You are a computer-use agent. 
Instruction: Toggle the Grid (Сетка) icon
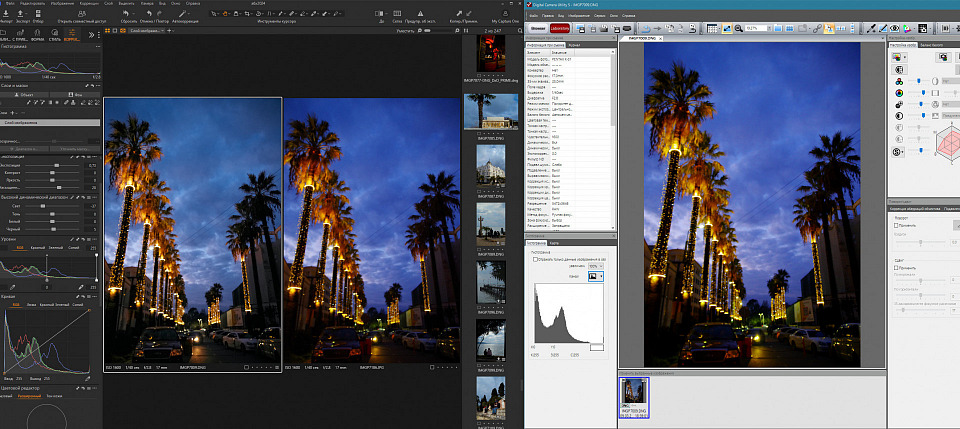[397, 13]
